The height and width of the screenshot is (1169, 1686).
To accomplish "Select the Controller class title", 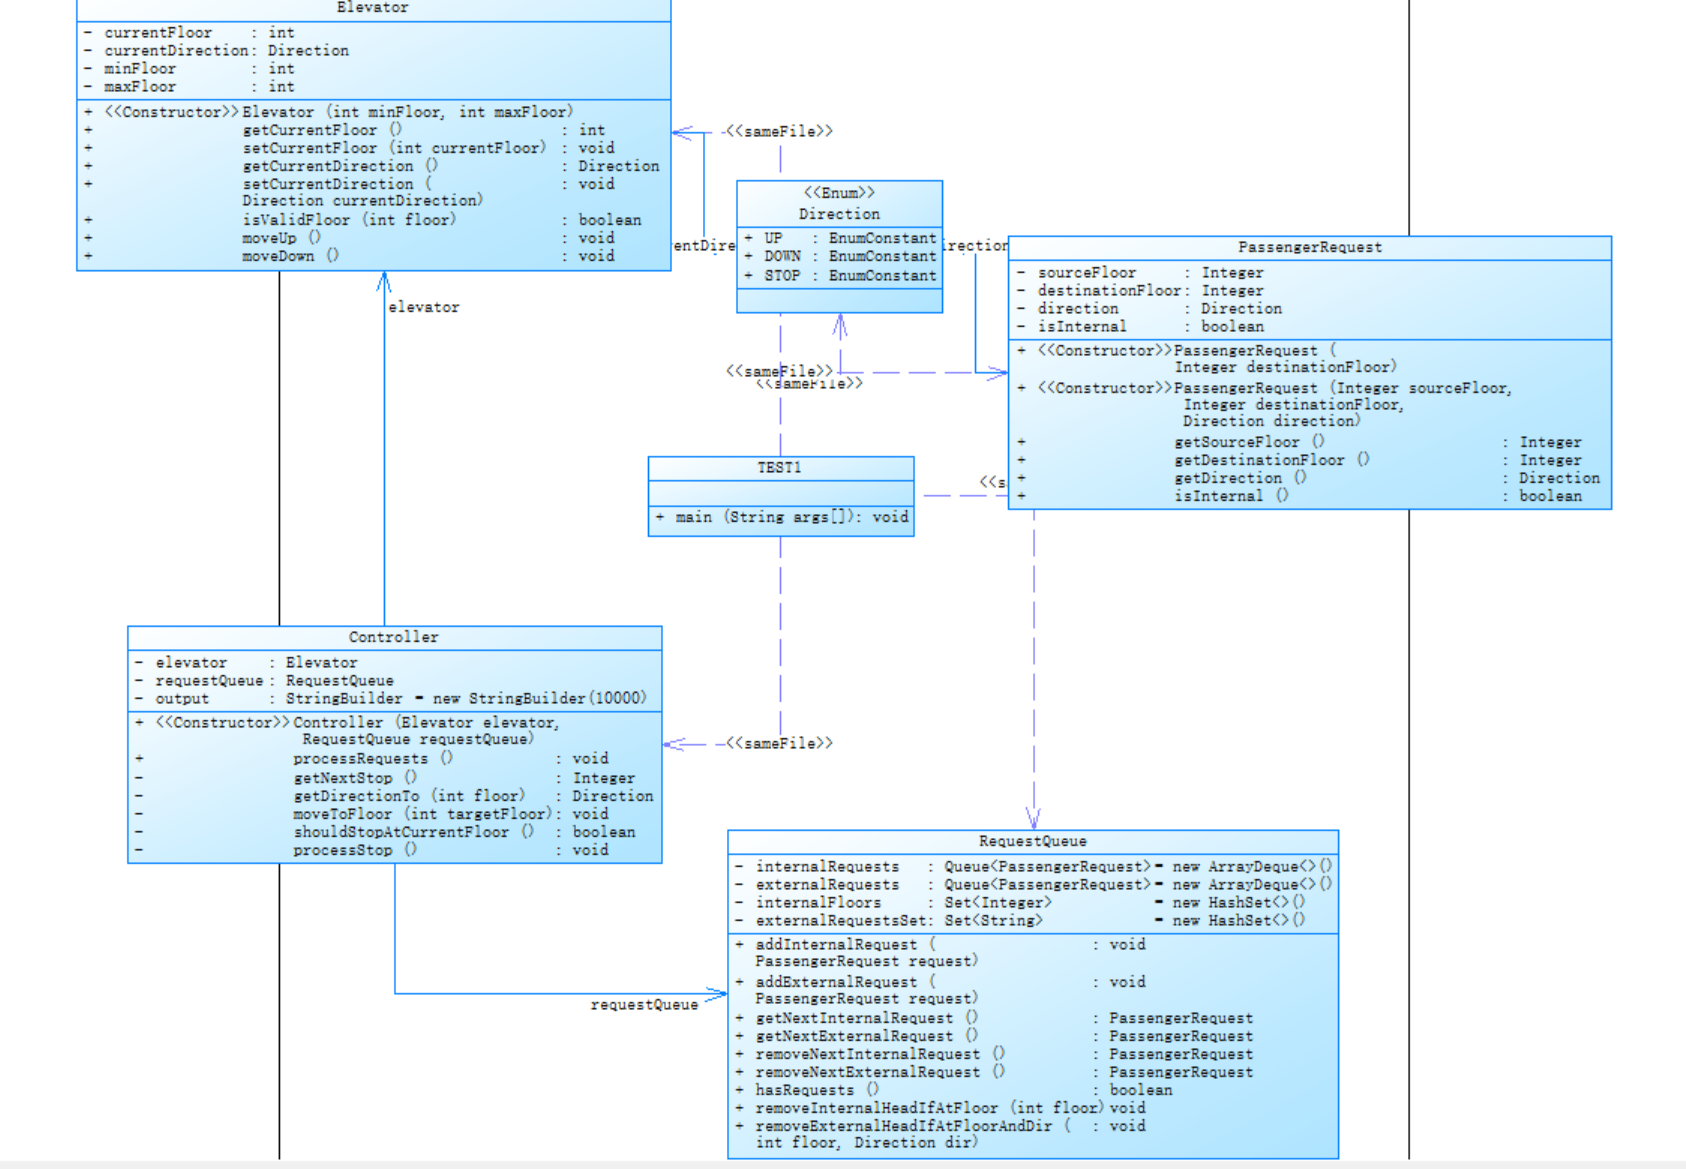I will [x=393, y=637].
